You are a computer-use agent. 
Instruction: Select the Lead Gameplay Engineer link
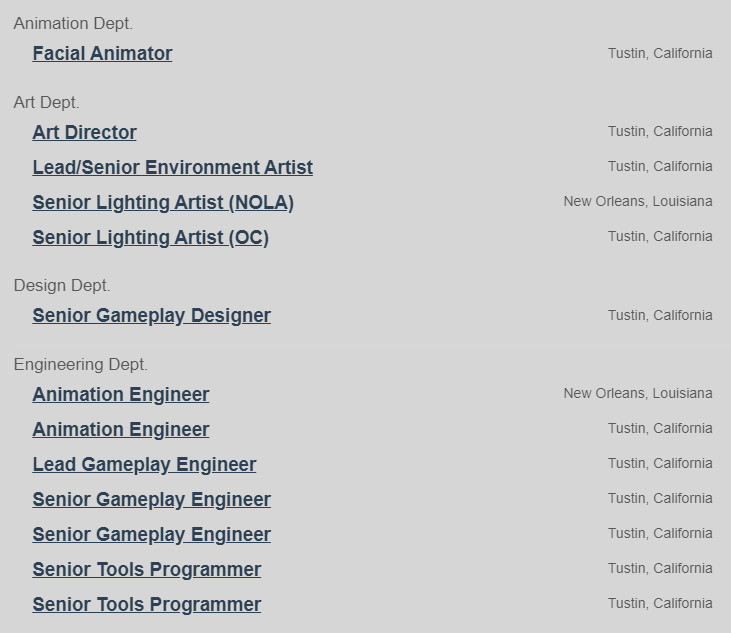coord(144,464)
